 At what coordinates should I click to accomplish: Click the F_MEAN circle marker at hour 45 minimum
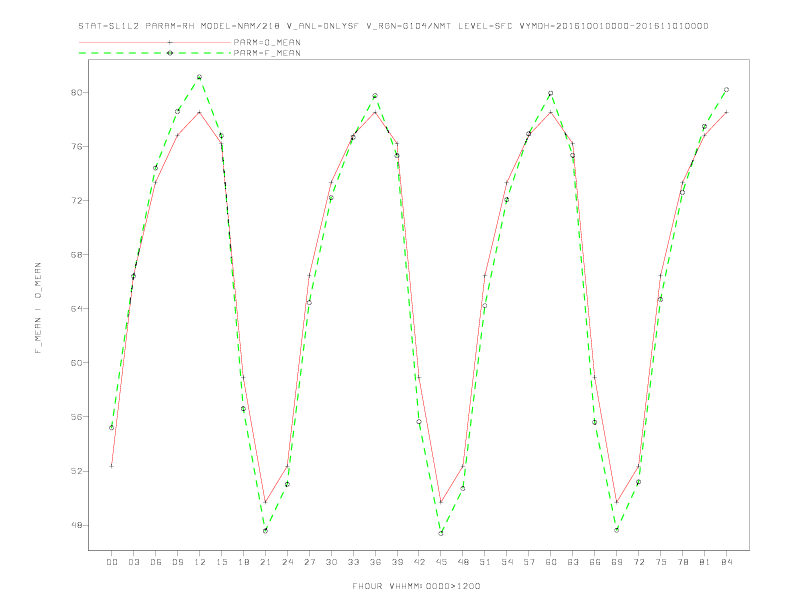coord(441,533)
